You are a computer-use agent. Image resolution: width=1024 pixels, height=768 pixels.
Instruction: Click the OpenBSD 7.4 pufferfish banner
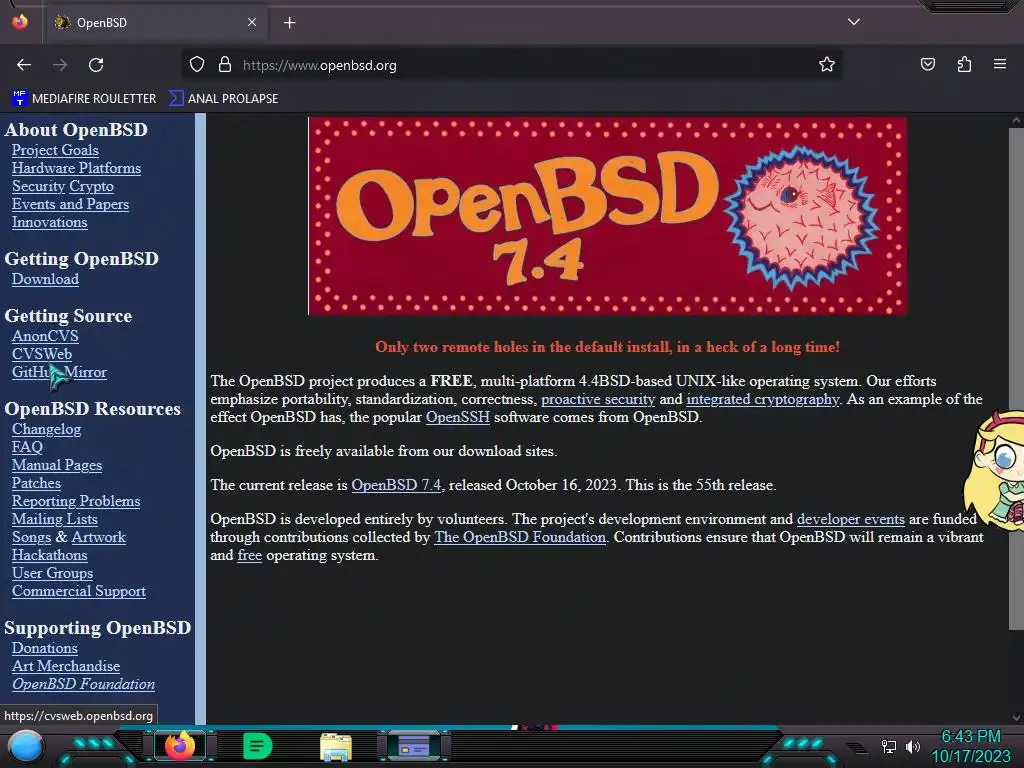(x=607, y=216)
